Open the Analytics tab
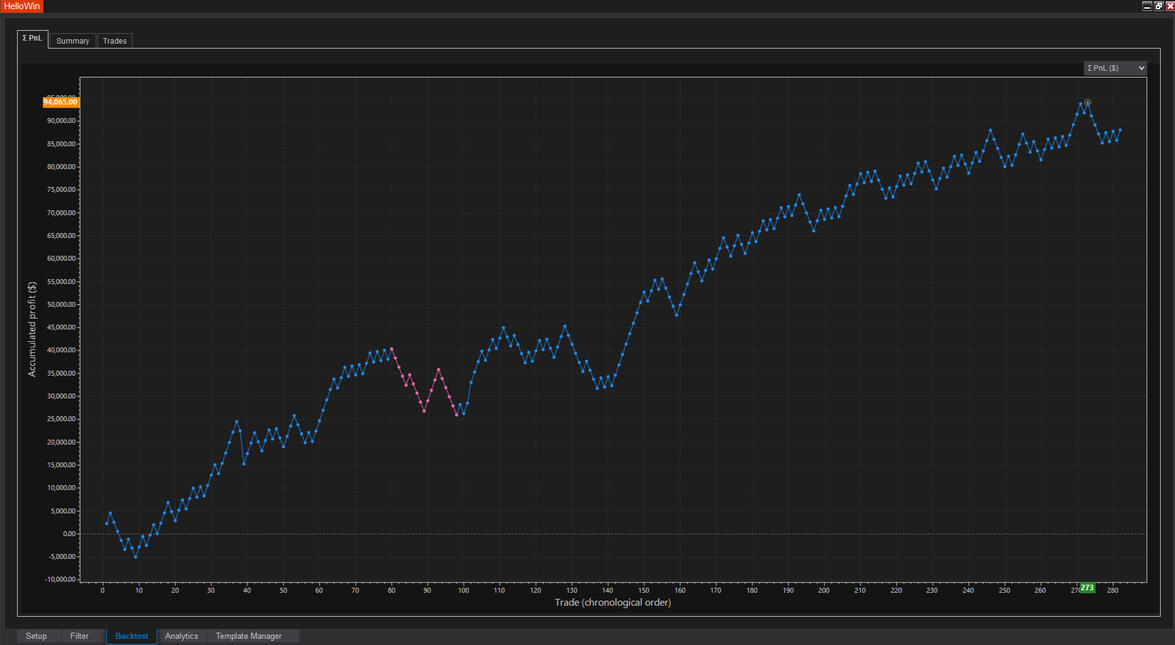This screenshot has height=645, width=1175. coord(181,636)
